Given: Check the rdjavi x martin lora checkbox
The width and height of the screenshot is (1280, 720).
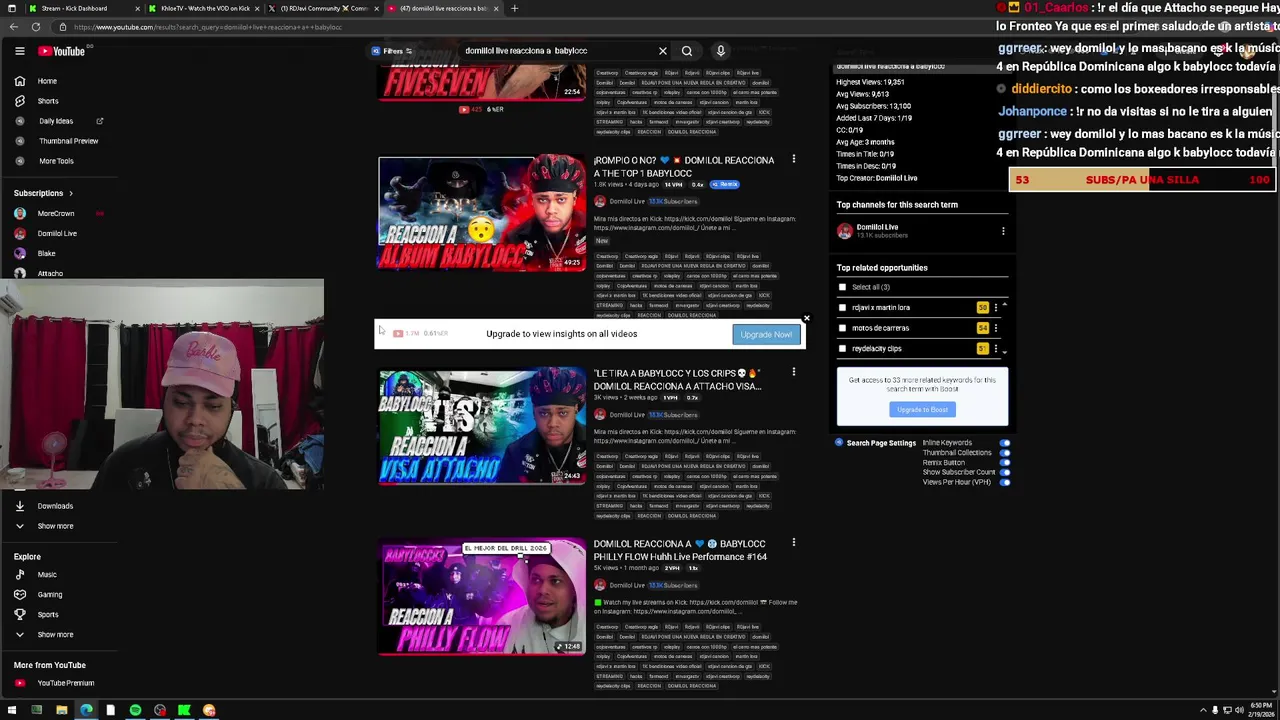Looking at the screenshot, I should (x=842, y=308).
